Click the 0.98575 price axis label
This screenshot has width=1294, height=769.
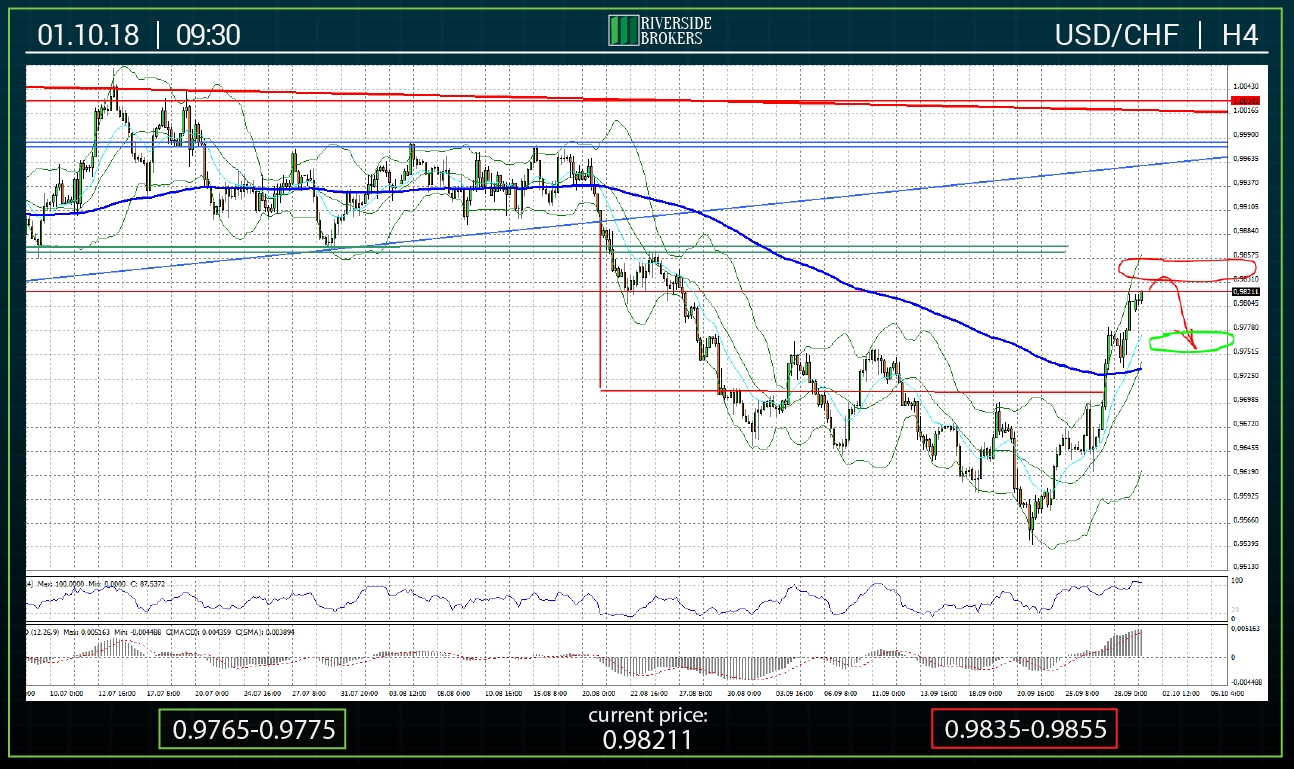coord(1246,254)
